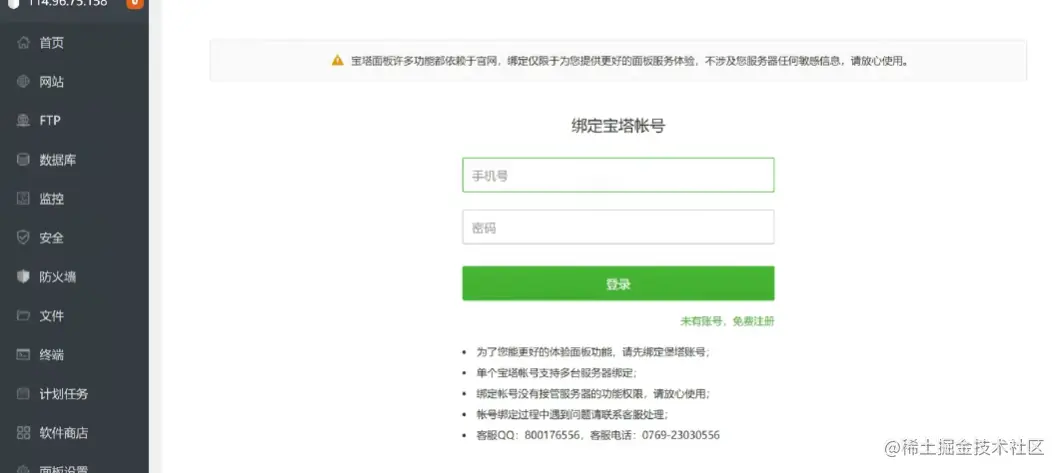The image size is (1060, 473).
Task: Click the folder icon beside 文件
Action: pyautogui.click(x=24, y=316)
